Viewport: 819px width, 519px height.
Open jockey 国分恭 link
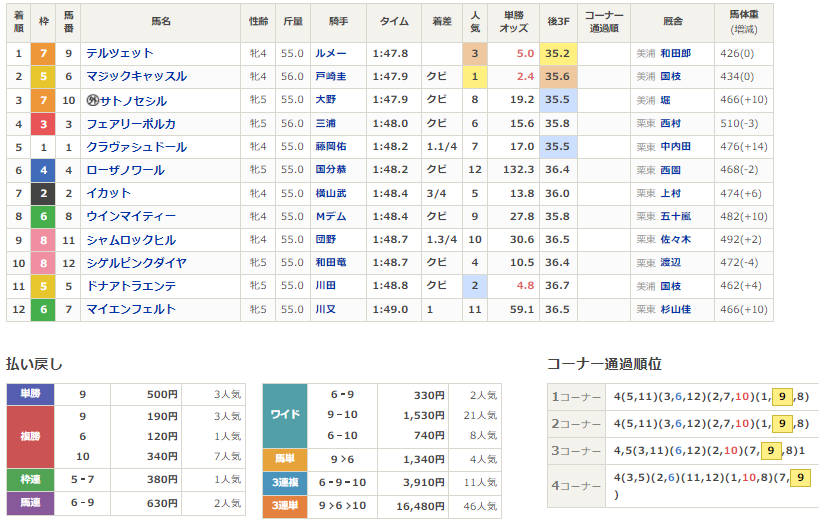(x=331, y=169)
